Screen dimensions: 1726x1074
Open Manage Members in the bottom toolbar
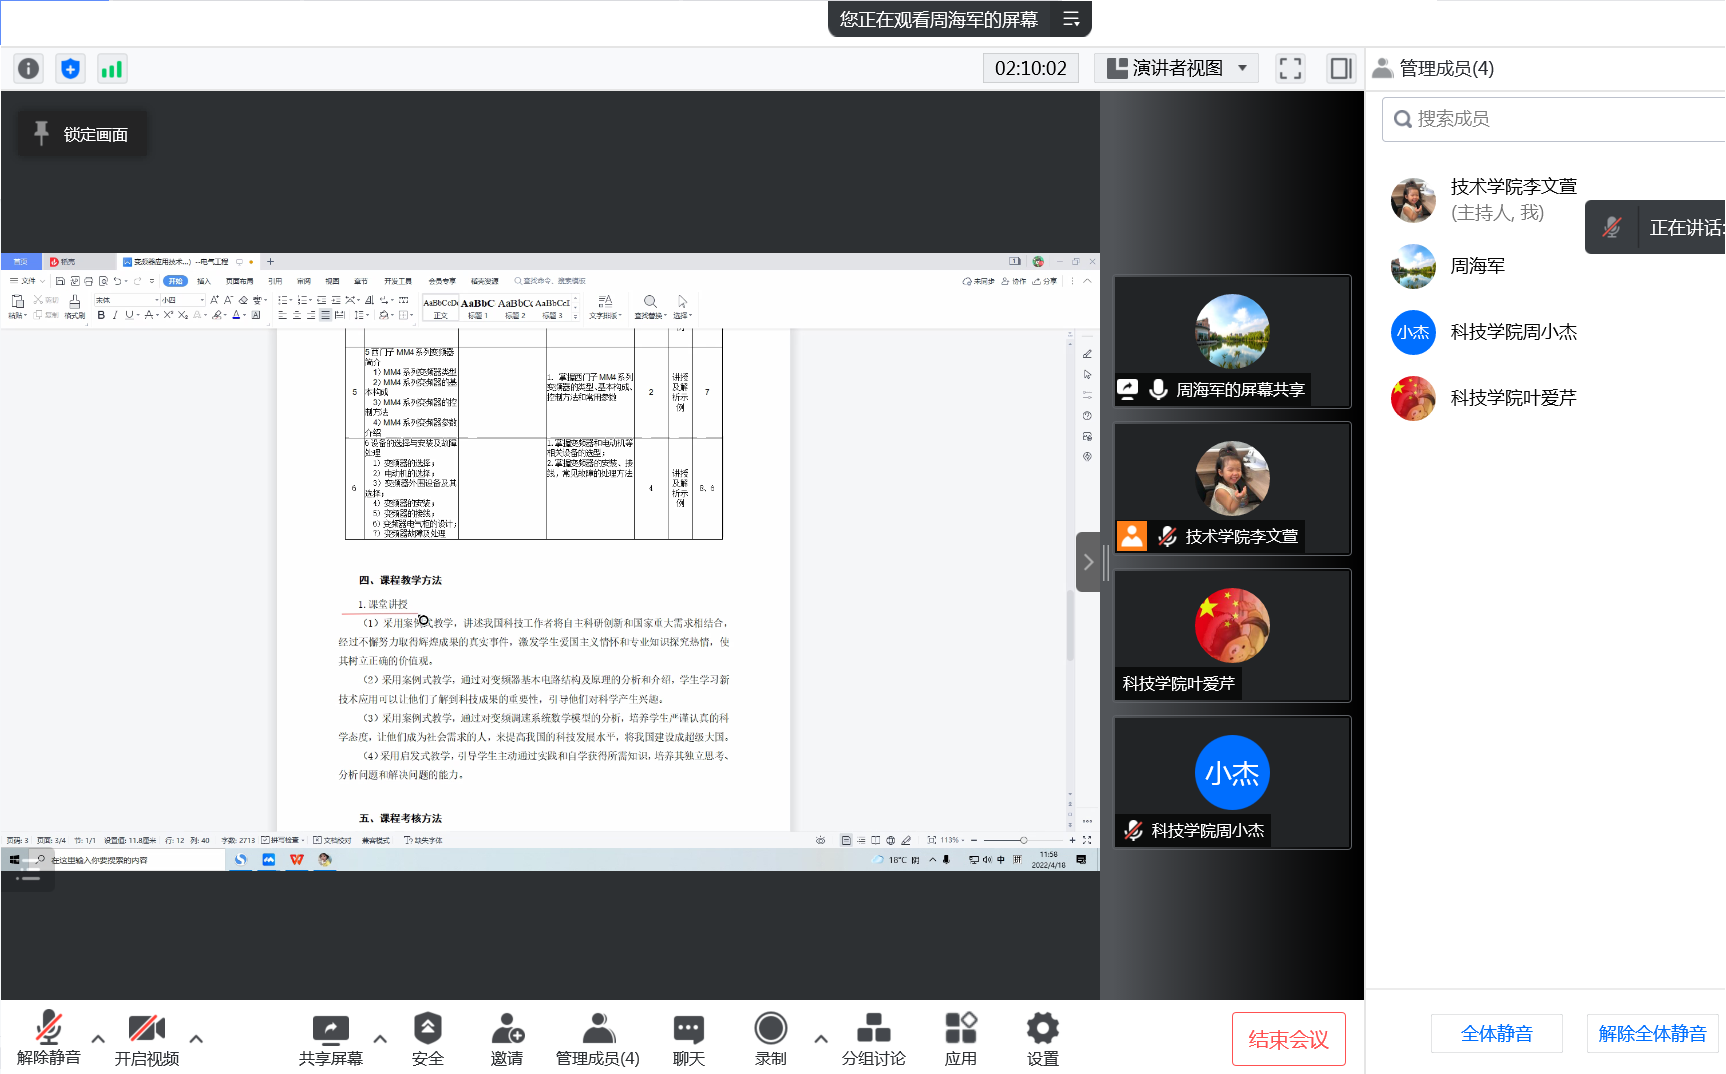(597, 1039)
